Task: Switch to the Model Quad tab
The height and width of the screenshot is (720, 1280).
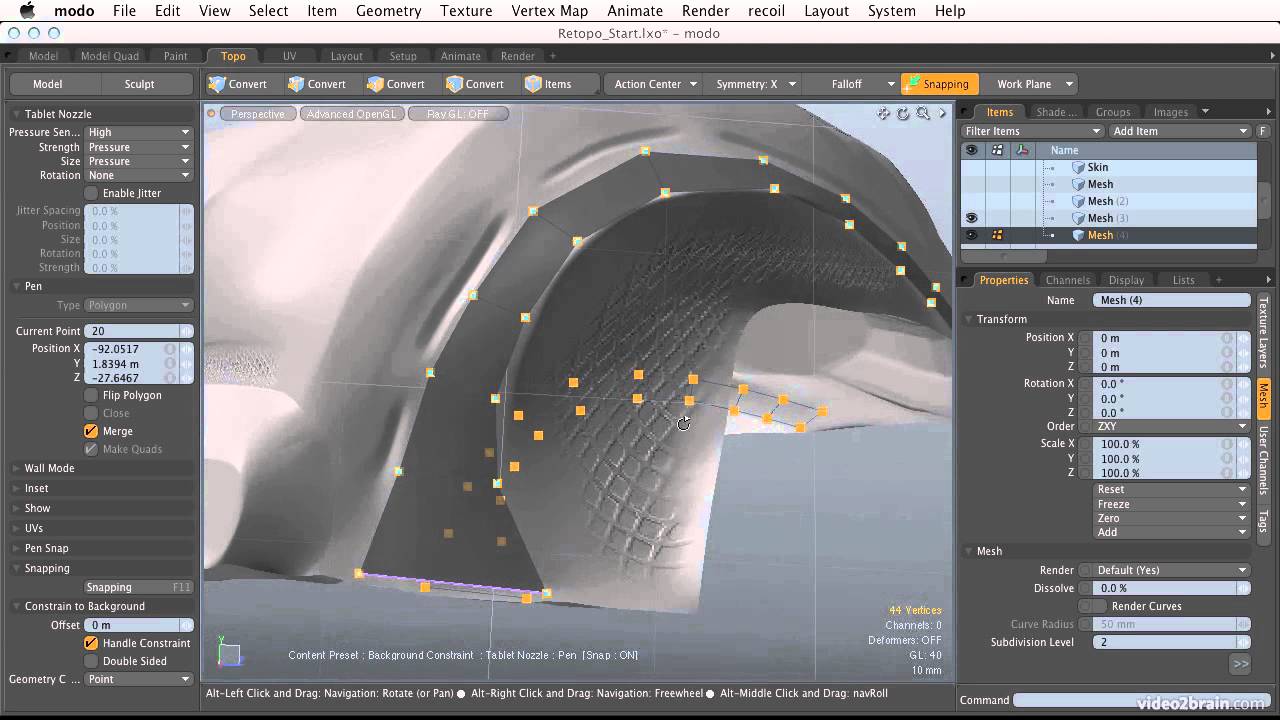Action: (x=109, y=56)
